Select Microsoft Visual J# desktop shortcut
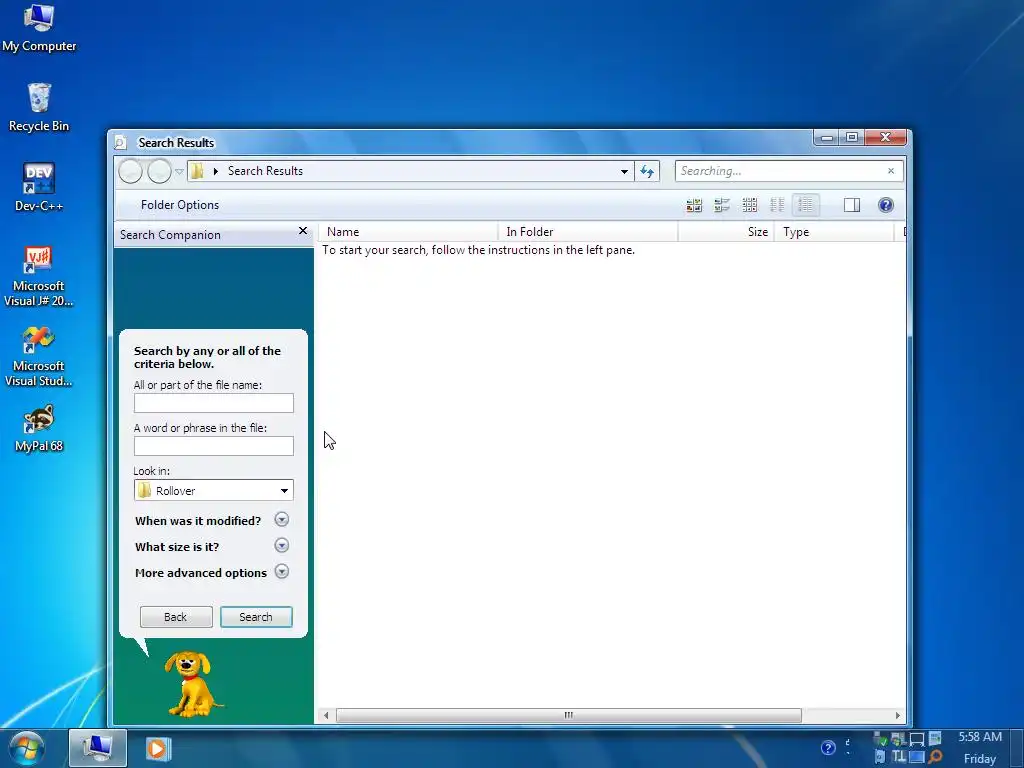Image resolution: width=1024 pixels, height=768 pixels. (39, 276)
